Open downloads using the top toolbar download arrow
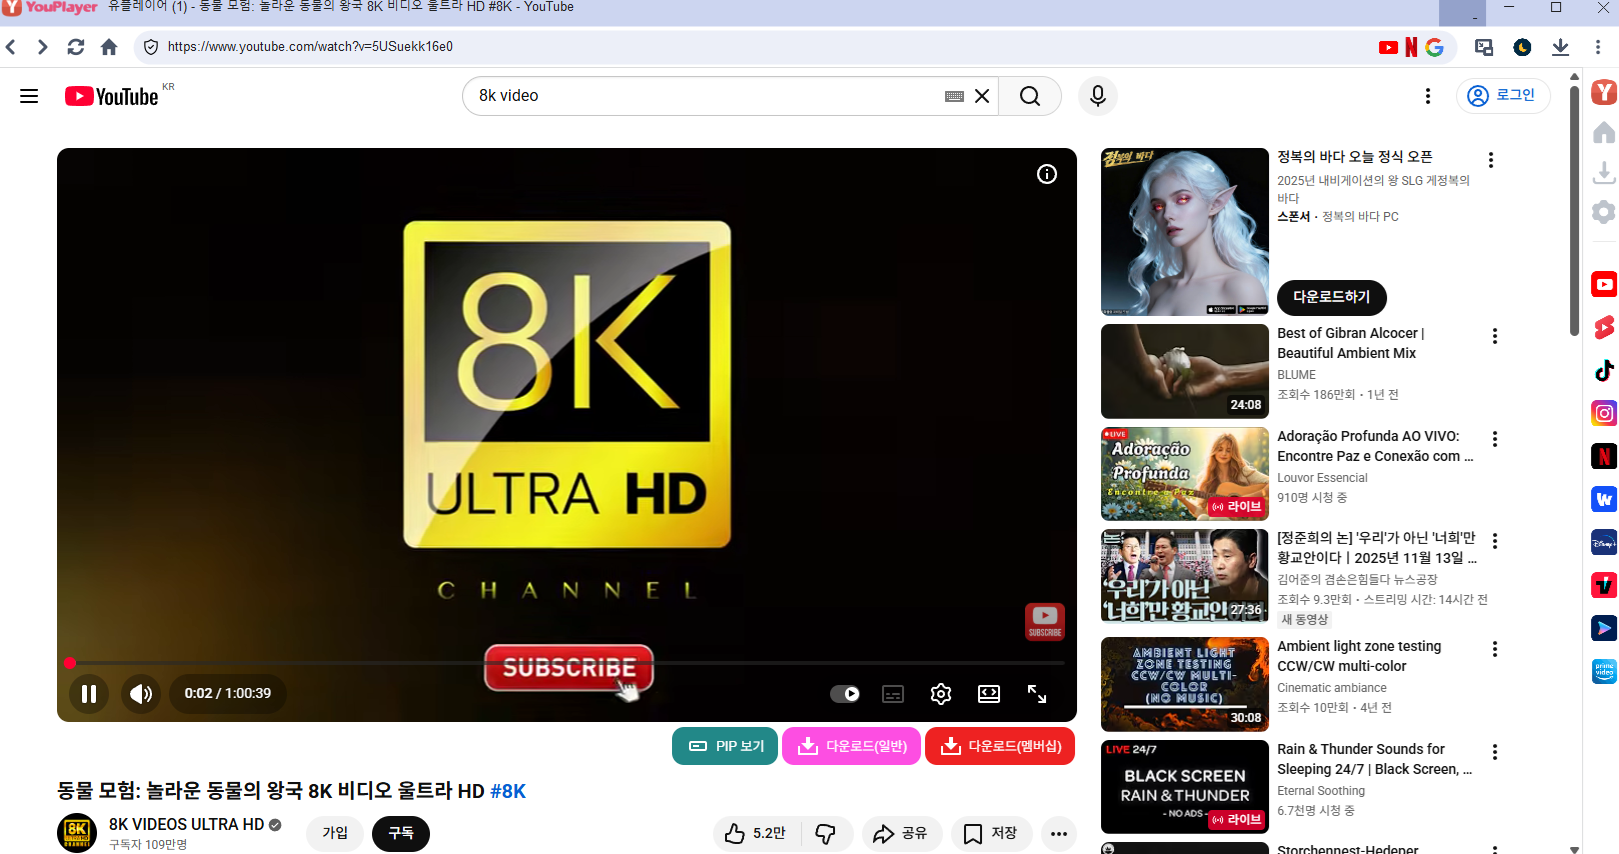1619x854 pixels. 1560,47
